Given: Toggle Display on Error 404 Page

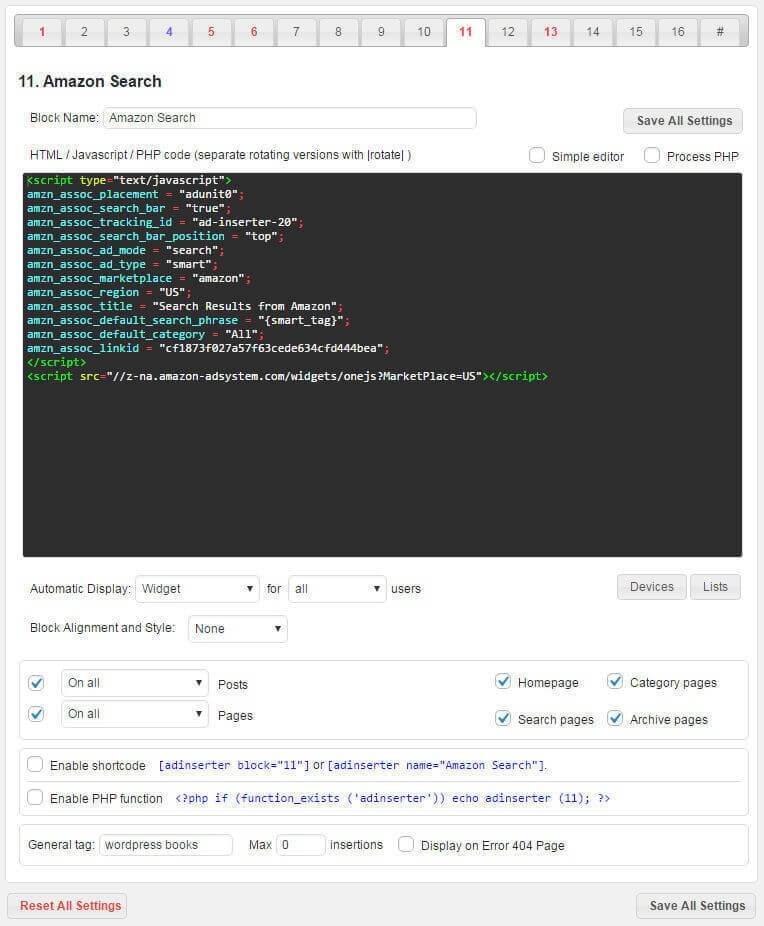Looking at the screenshot, I should pos(406,845).
